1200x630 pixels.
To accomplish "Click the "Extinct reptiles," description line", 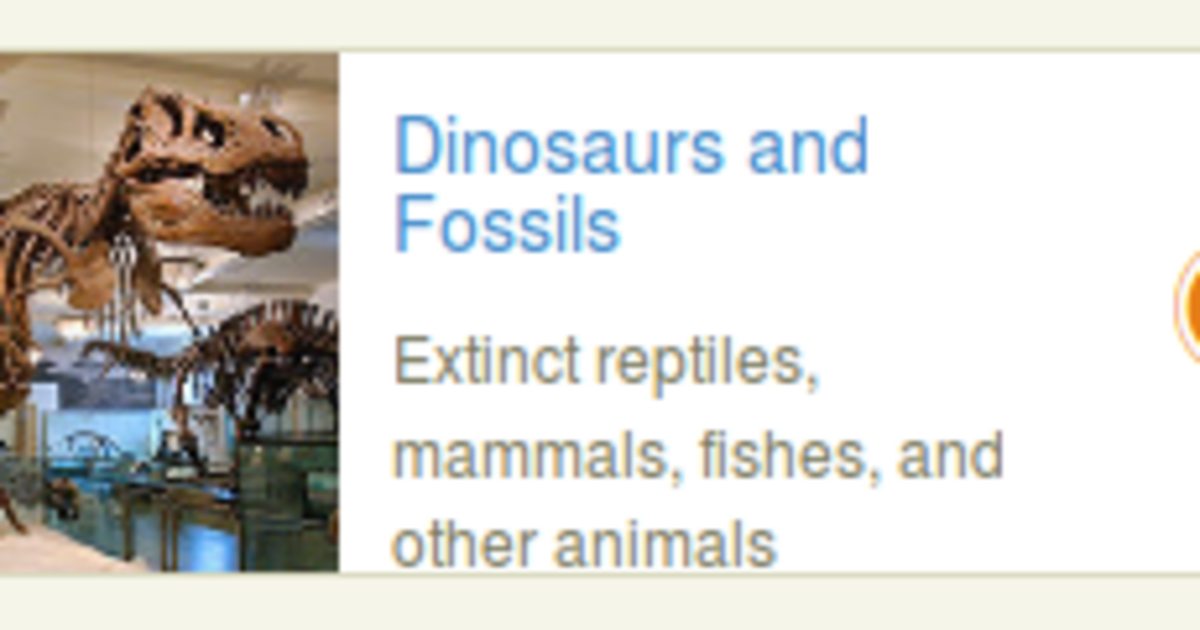I will coord(606,361).
